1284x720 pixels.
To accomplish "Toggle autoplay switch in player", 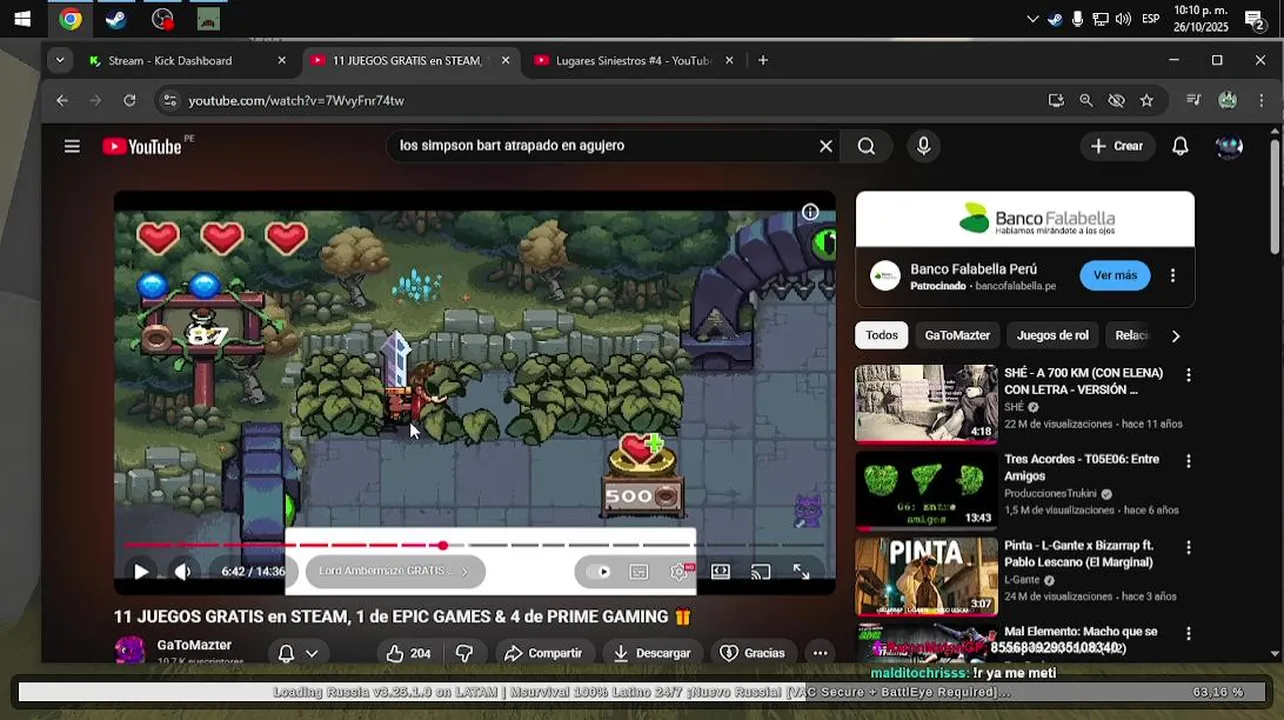I will (x=597, y=571).
